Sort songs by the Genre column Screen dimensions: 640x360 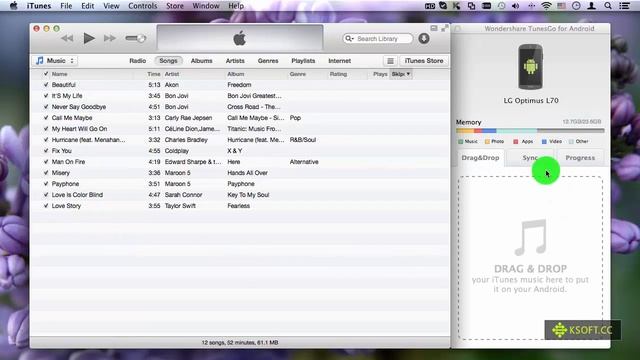(x=298, y=74)
